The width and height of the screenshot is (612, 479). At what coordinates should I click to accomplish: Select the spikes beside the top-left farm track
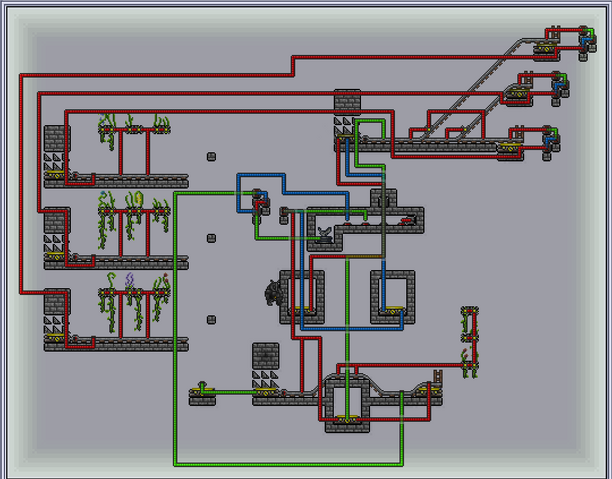[x=54, y=162]
